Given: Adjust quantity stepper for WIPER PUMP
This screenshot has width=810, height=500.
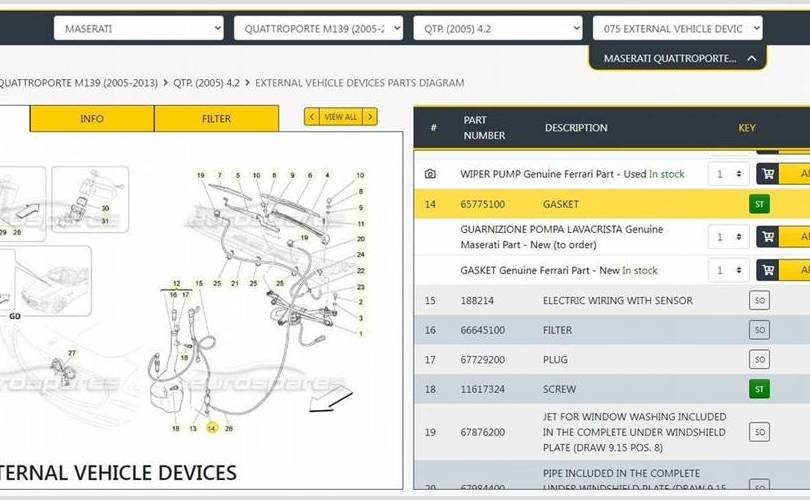Looking at the screenshot, I should [x=728, y=174].
